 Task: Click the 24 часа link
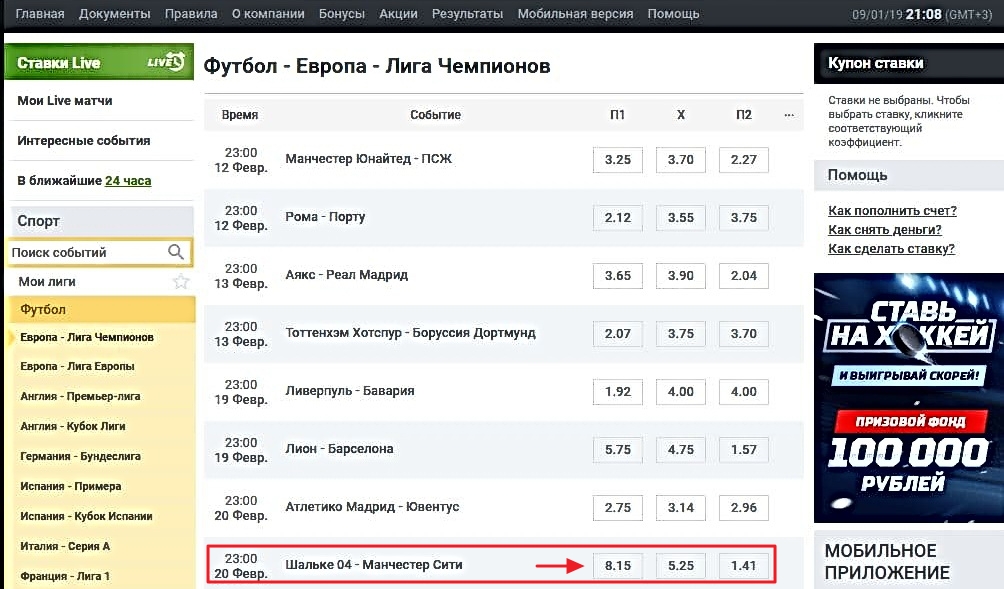point(128,181)
